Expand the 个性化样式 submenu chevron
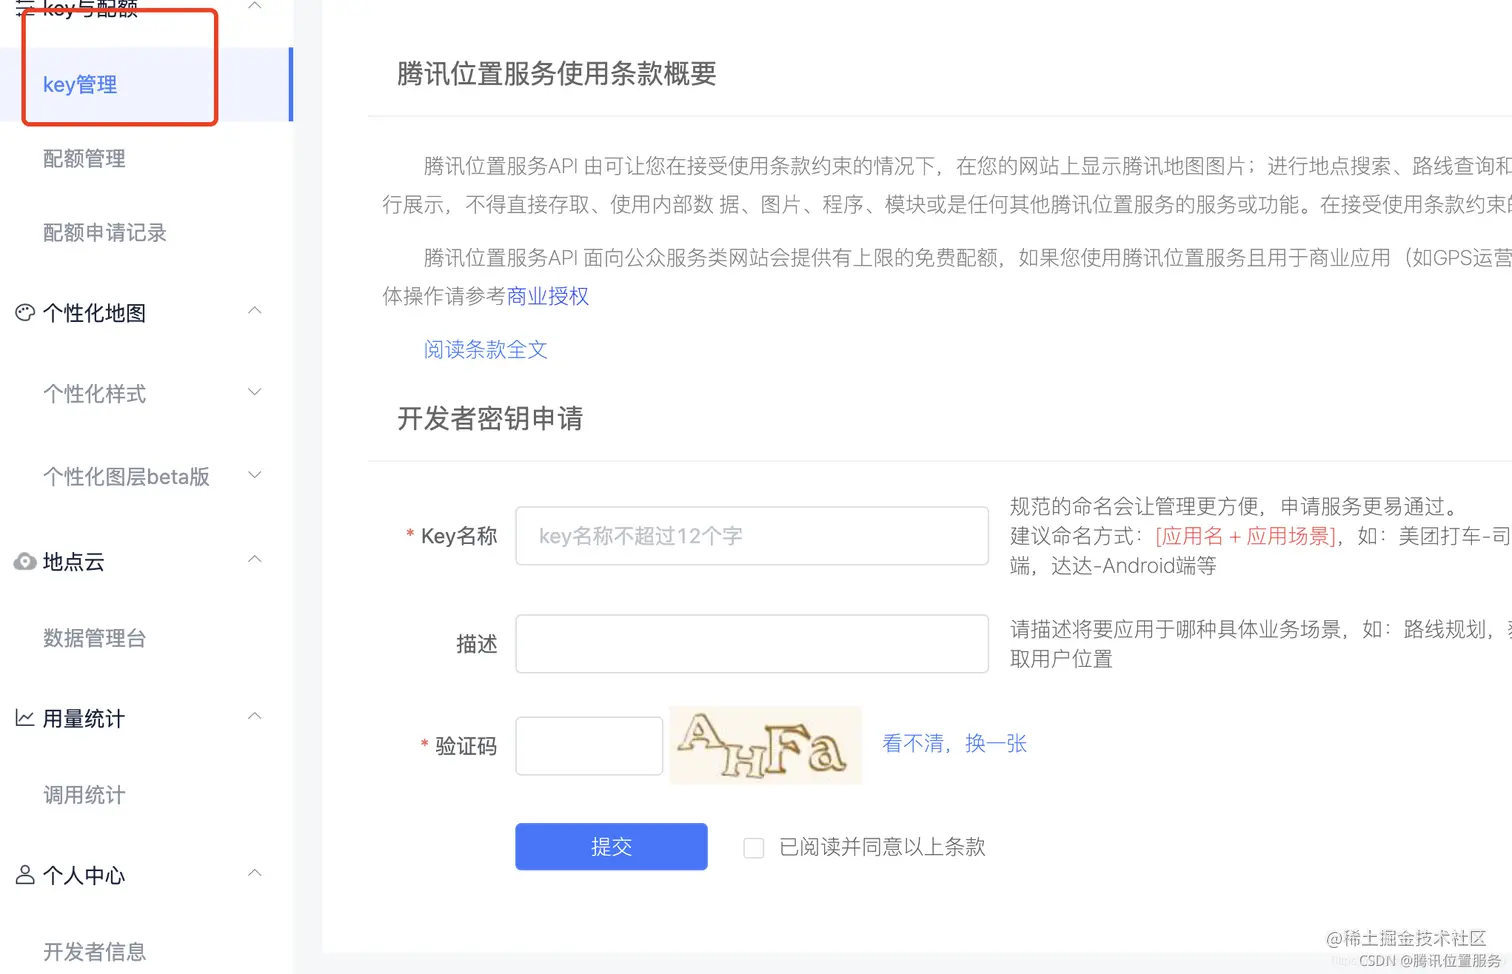 point(255,392)
